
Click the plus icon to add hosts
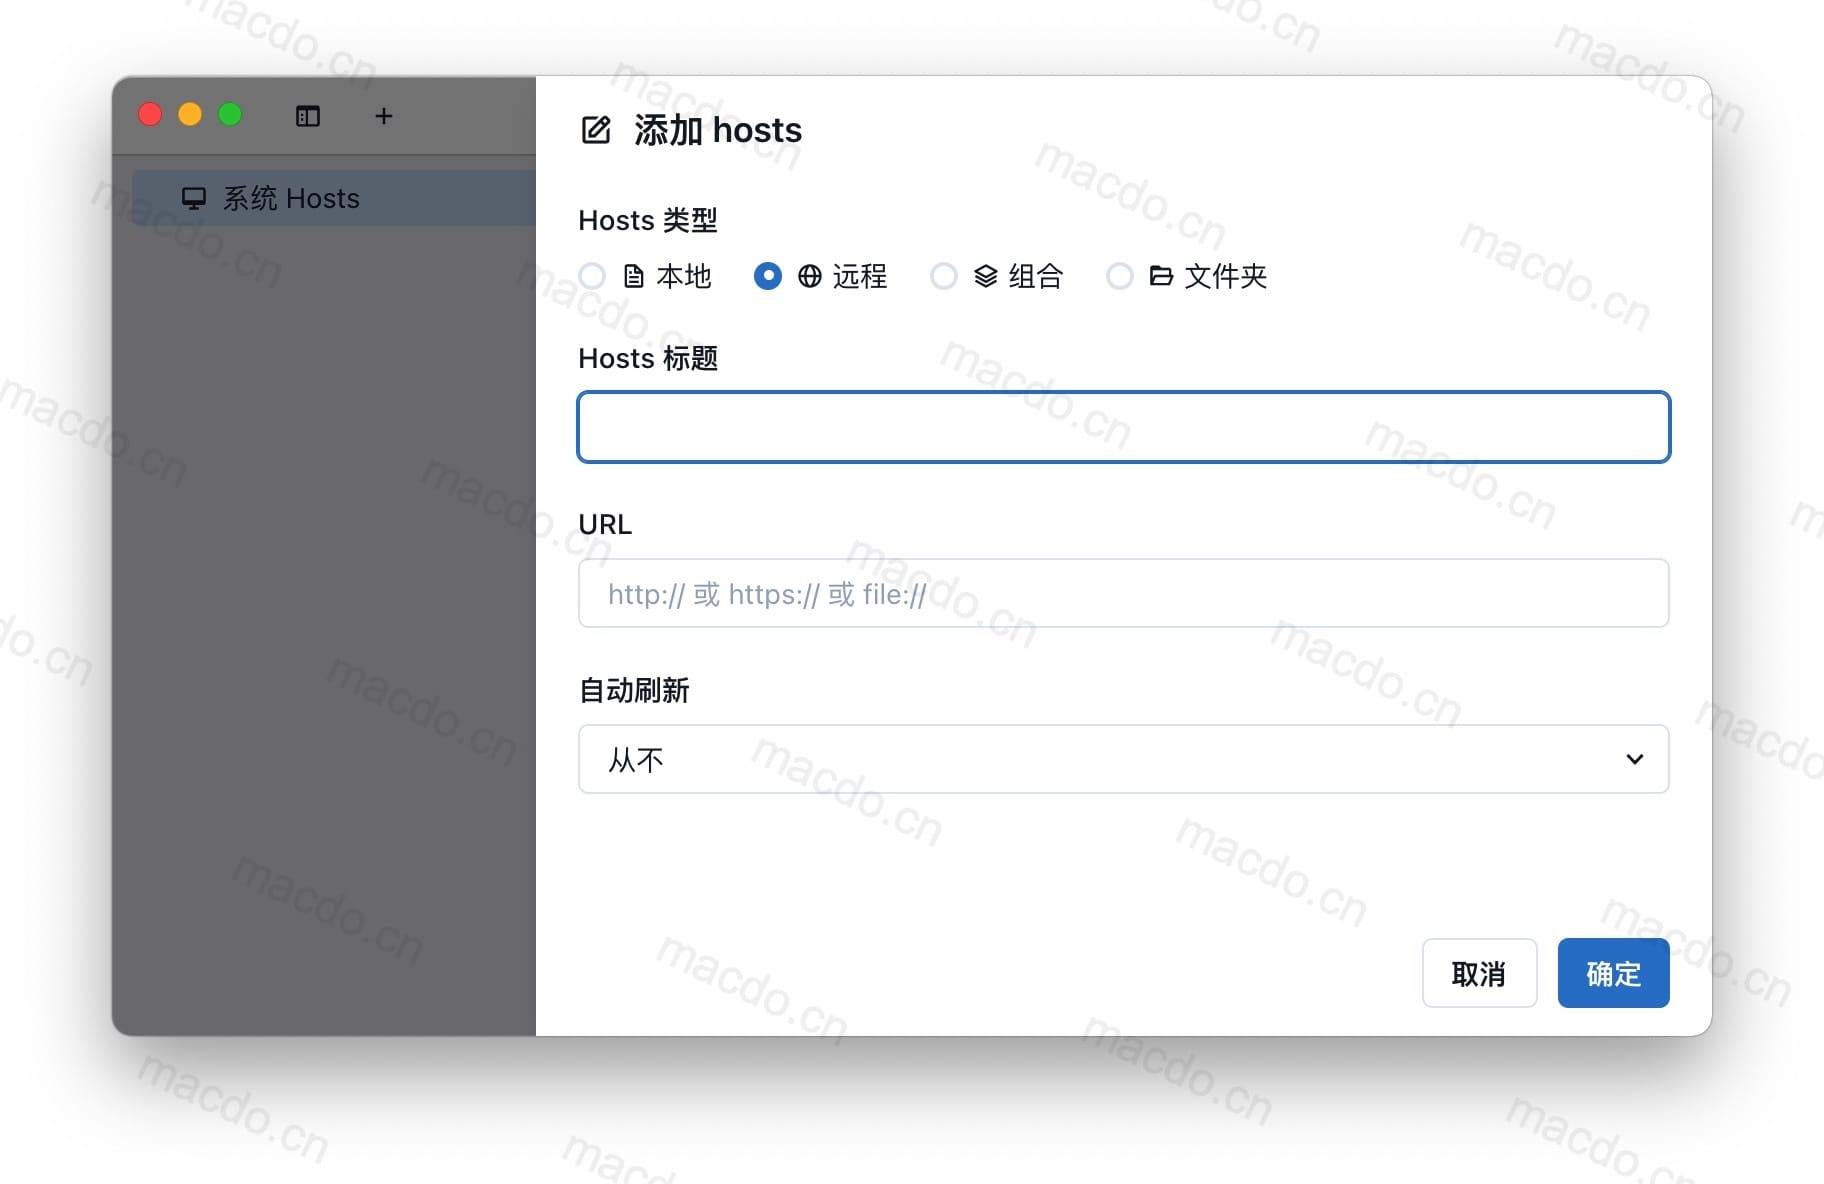click(x=383, y=116)
